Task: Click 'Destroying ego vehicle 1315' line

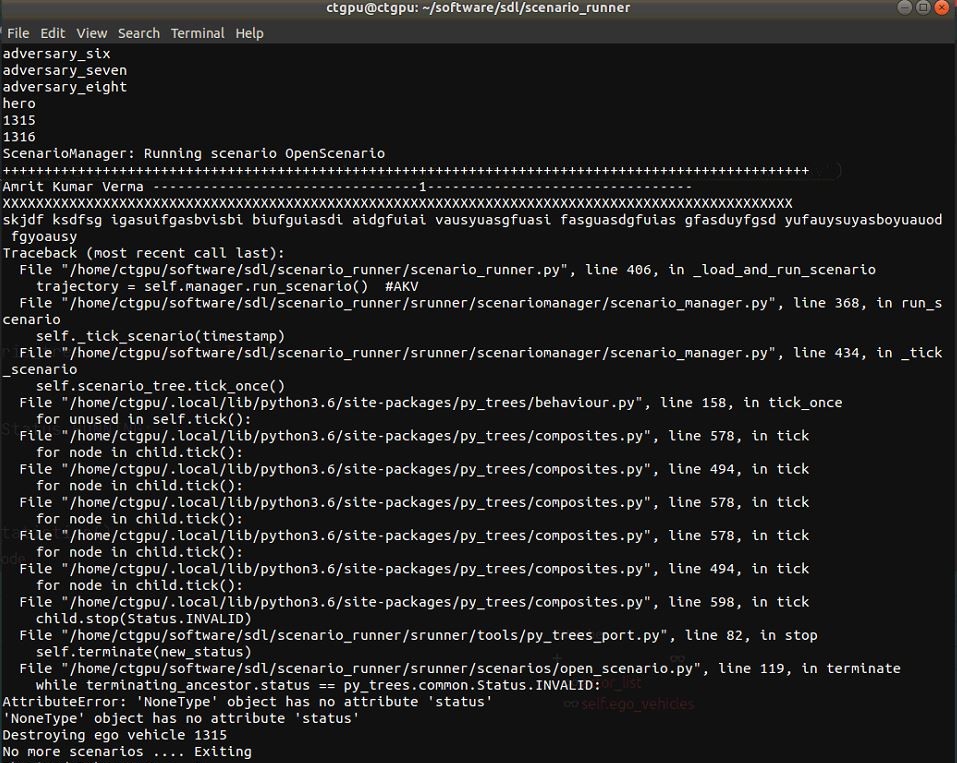Action: point(114,735)
